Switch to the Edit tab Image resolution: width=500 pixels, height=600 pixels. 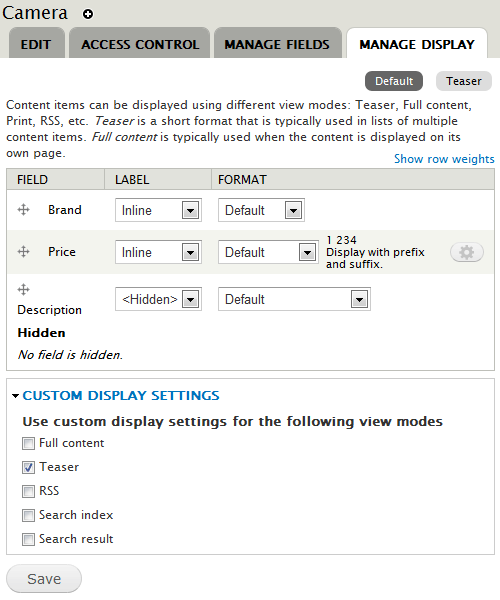pos(36,44)
